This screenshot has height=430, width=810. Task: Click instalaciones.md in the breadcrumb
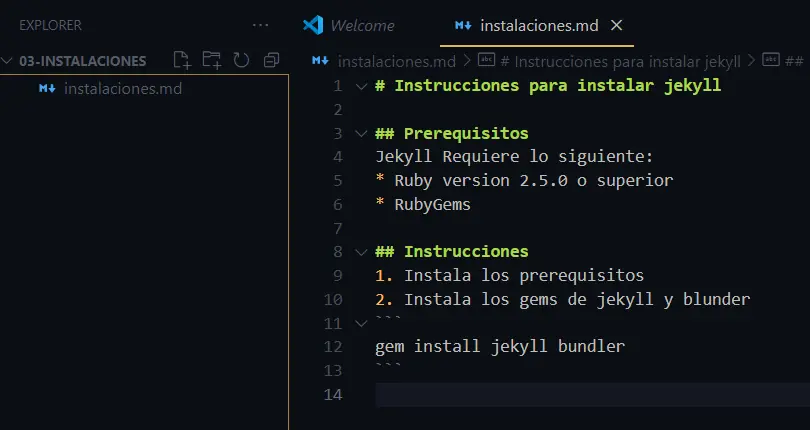click(397, 62)
